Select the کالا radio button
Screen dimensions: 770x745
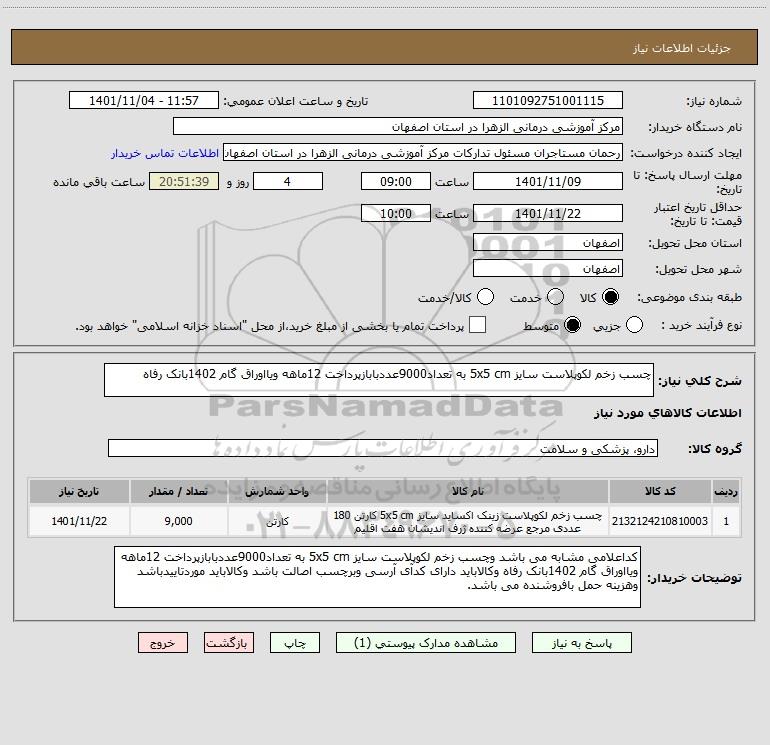click(x=610, y=297)
